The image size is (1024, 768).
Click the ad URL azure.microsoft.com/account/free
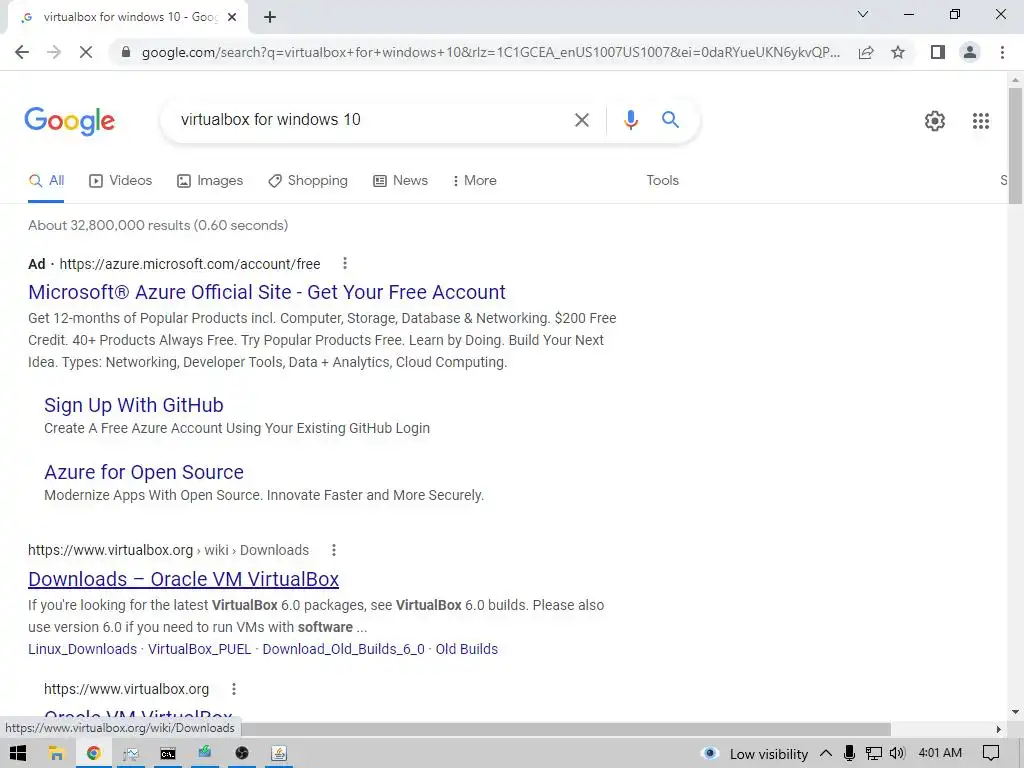pyautogui.click(x=190, y=264)
